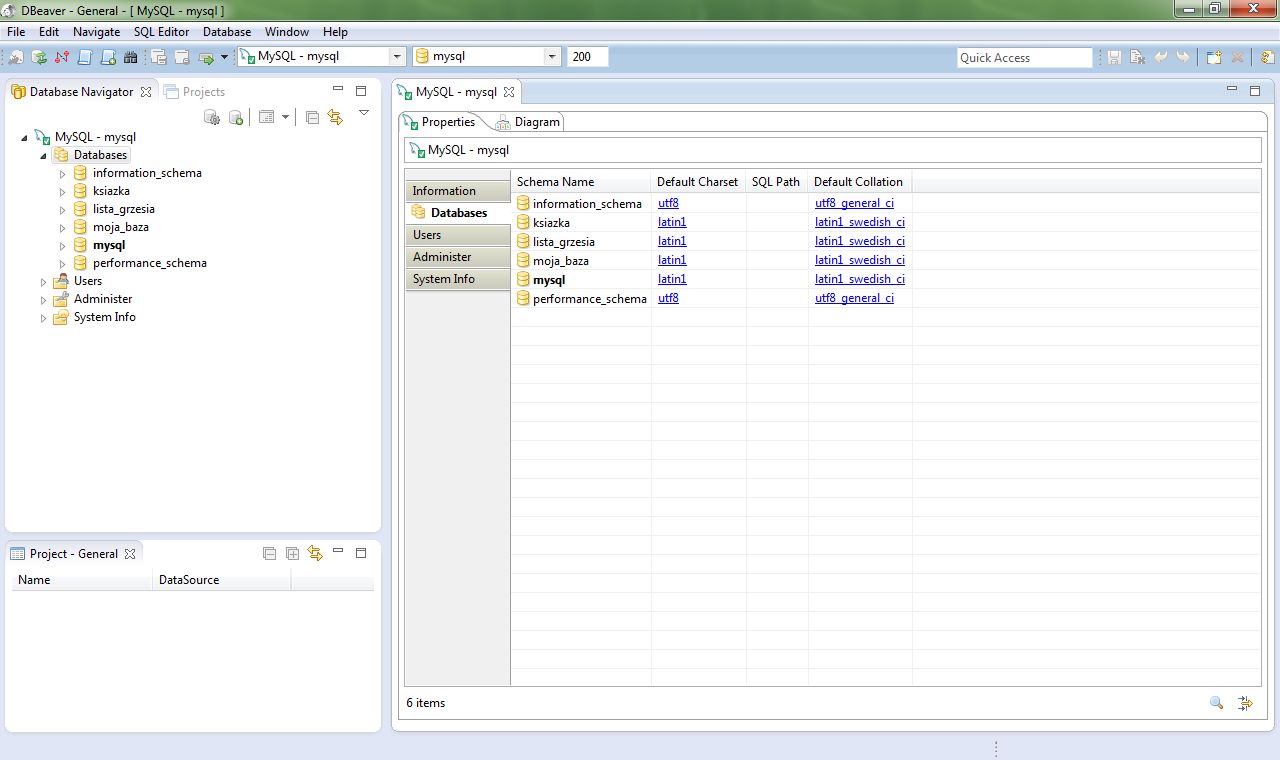Click the Redo arrow toolbar icon
This screenshot has height=760, width=1280.
[1183, 57]
